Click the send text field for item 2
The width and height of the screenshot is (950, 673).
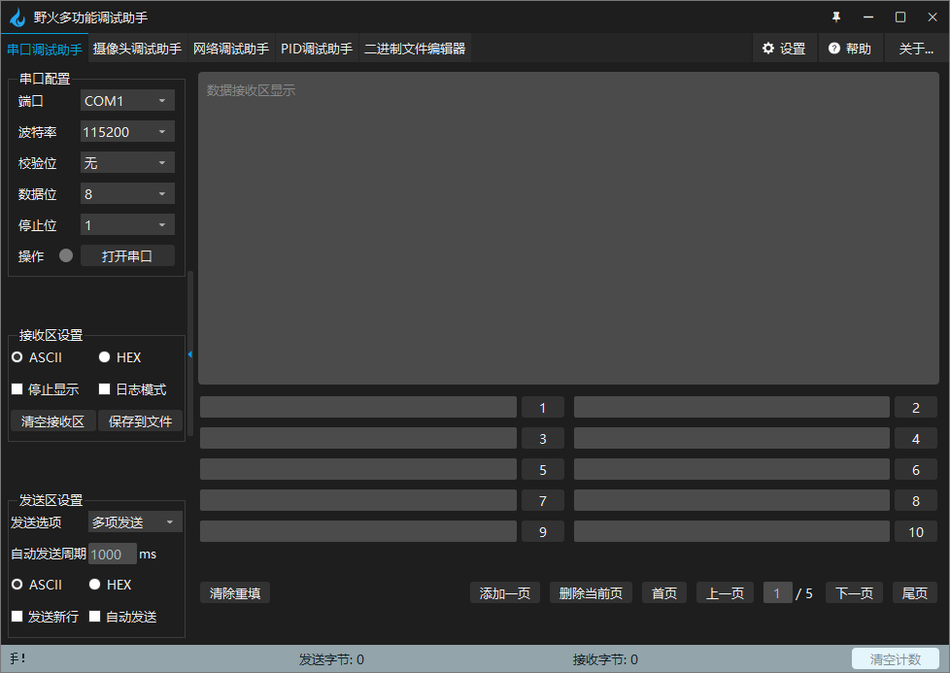732,407
